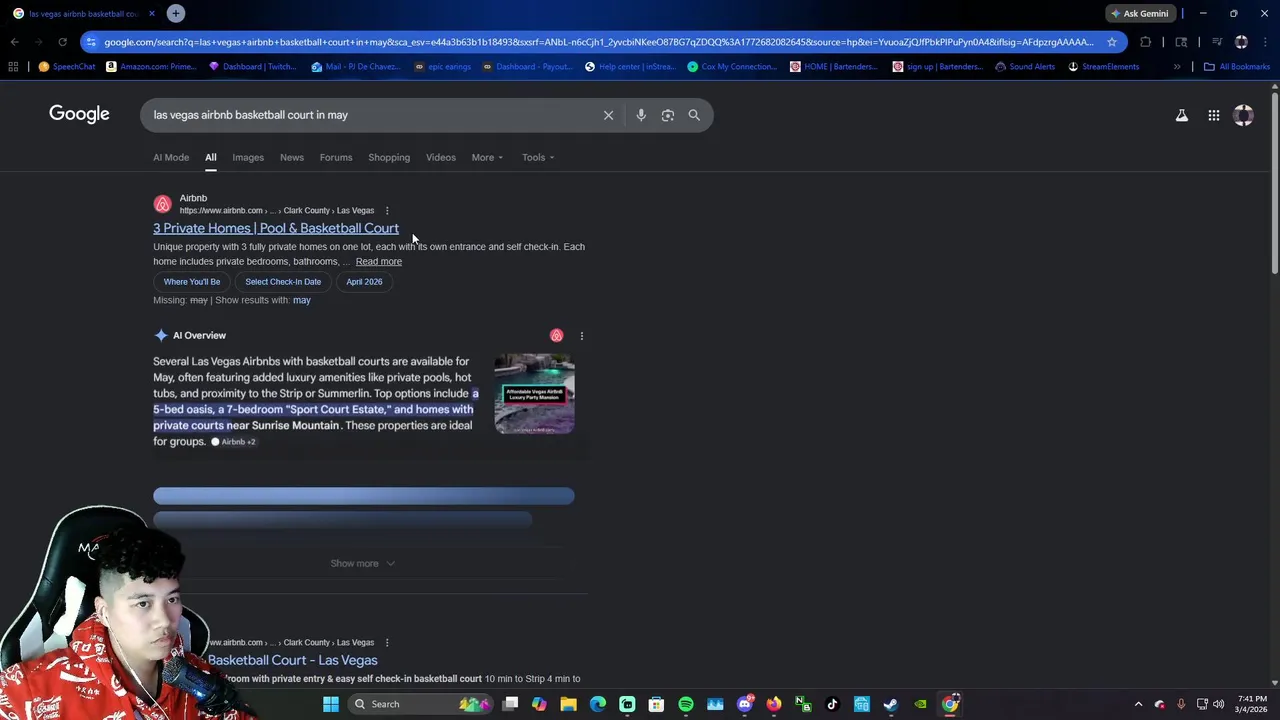Open three-dot menu of AI Overview
Image resolution: width=1280 pixels, height=720 pixels.
(582, 336)
